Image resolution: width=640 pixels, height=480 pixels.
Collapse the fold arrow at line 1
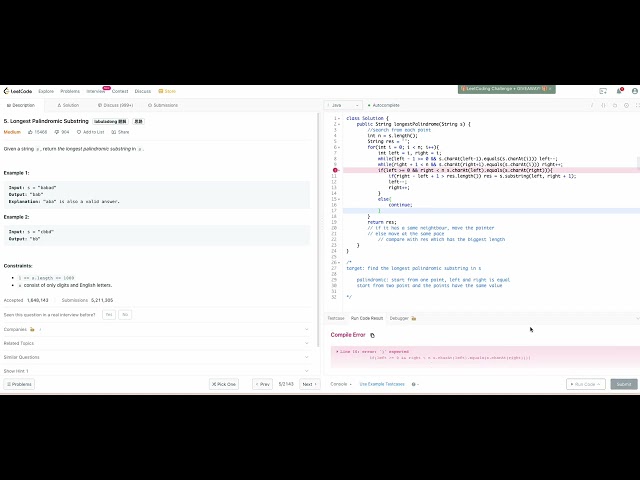pos(339,118)
